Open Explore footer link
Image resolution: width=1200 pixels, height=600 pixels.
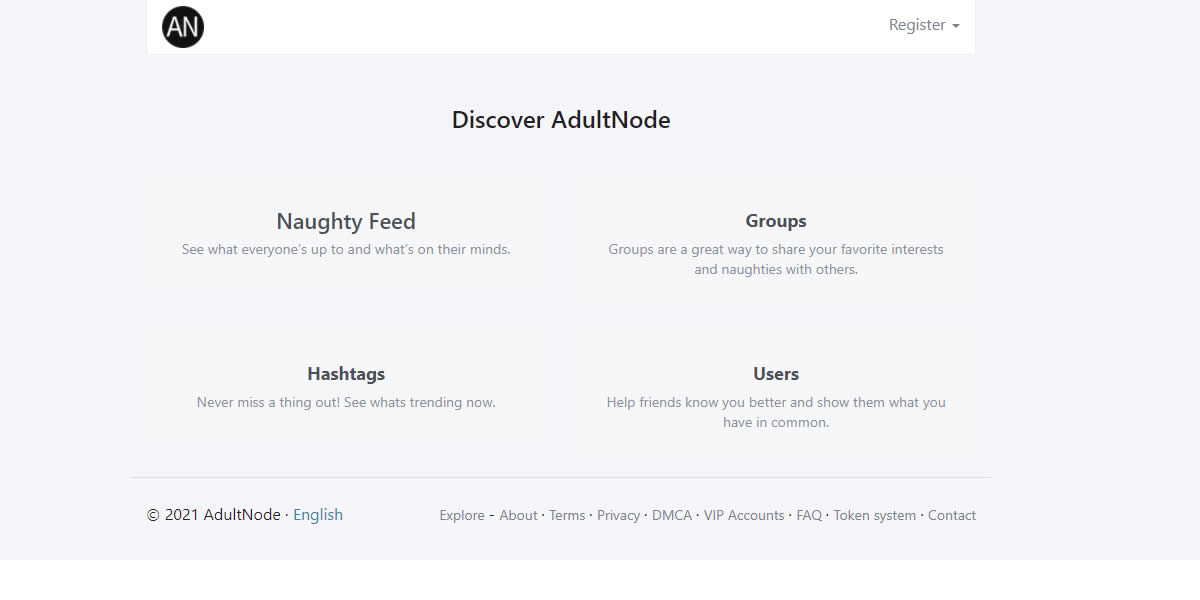[x=462, y=516]
